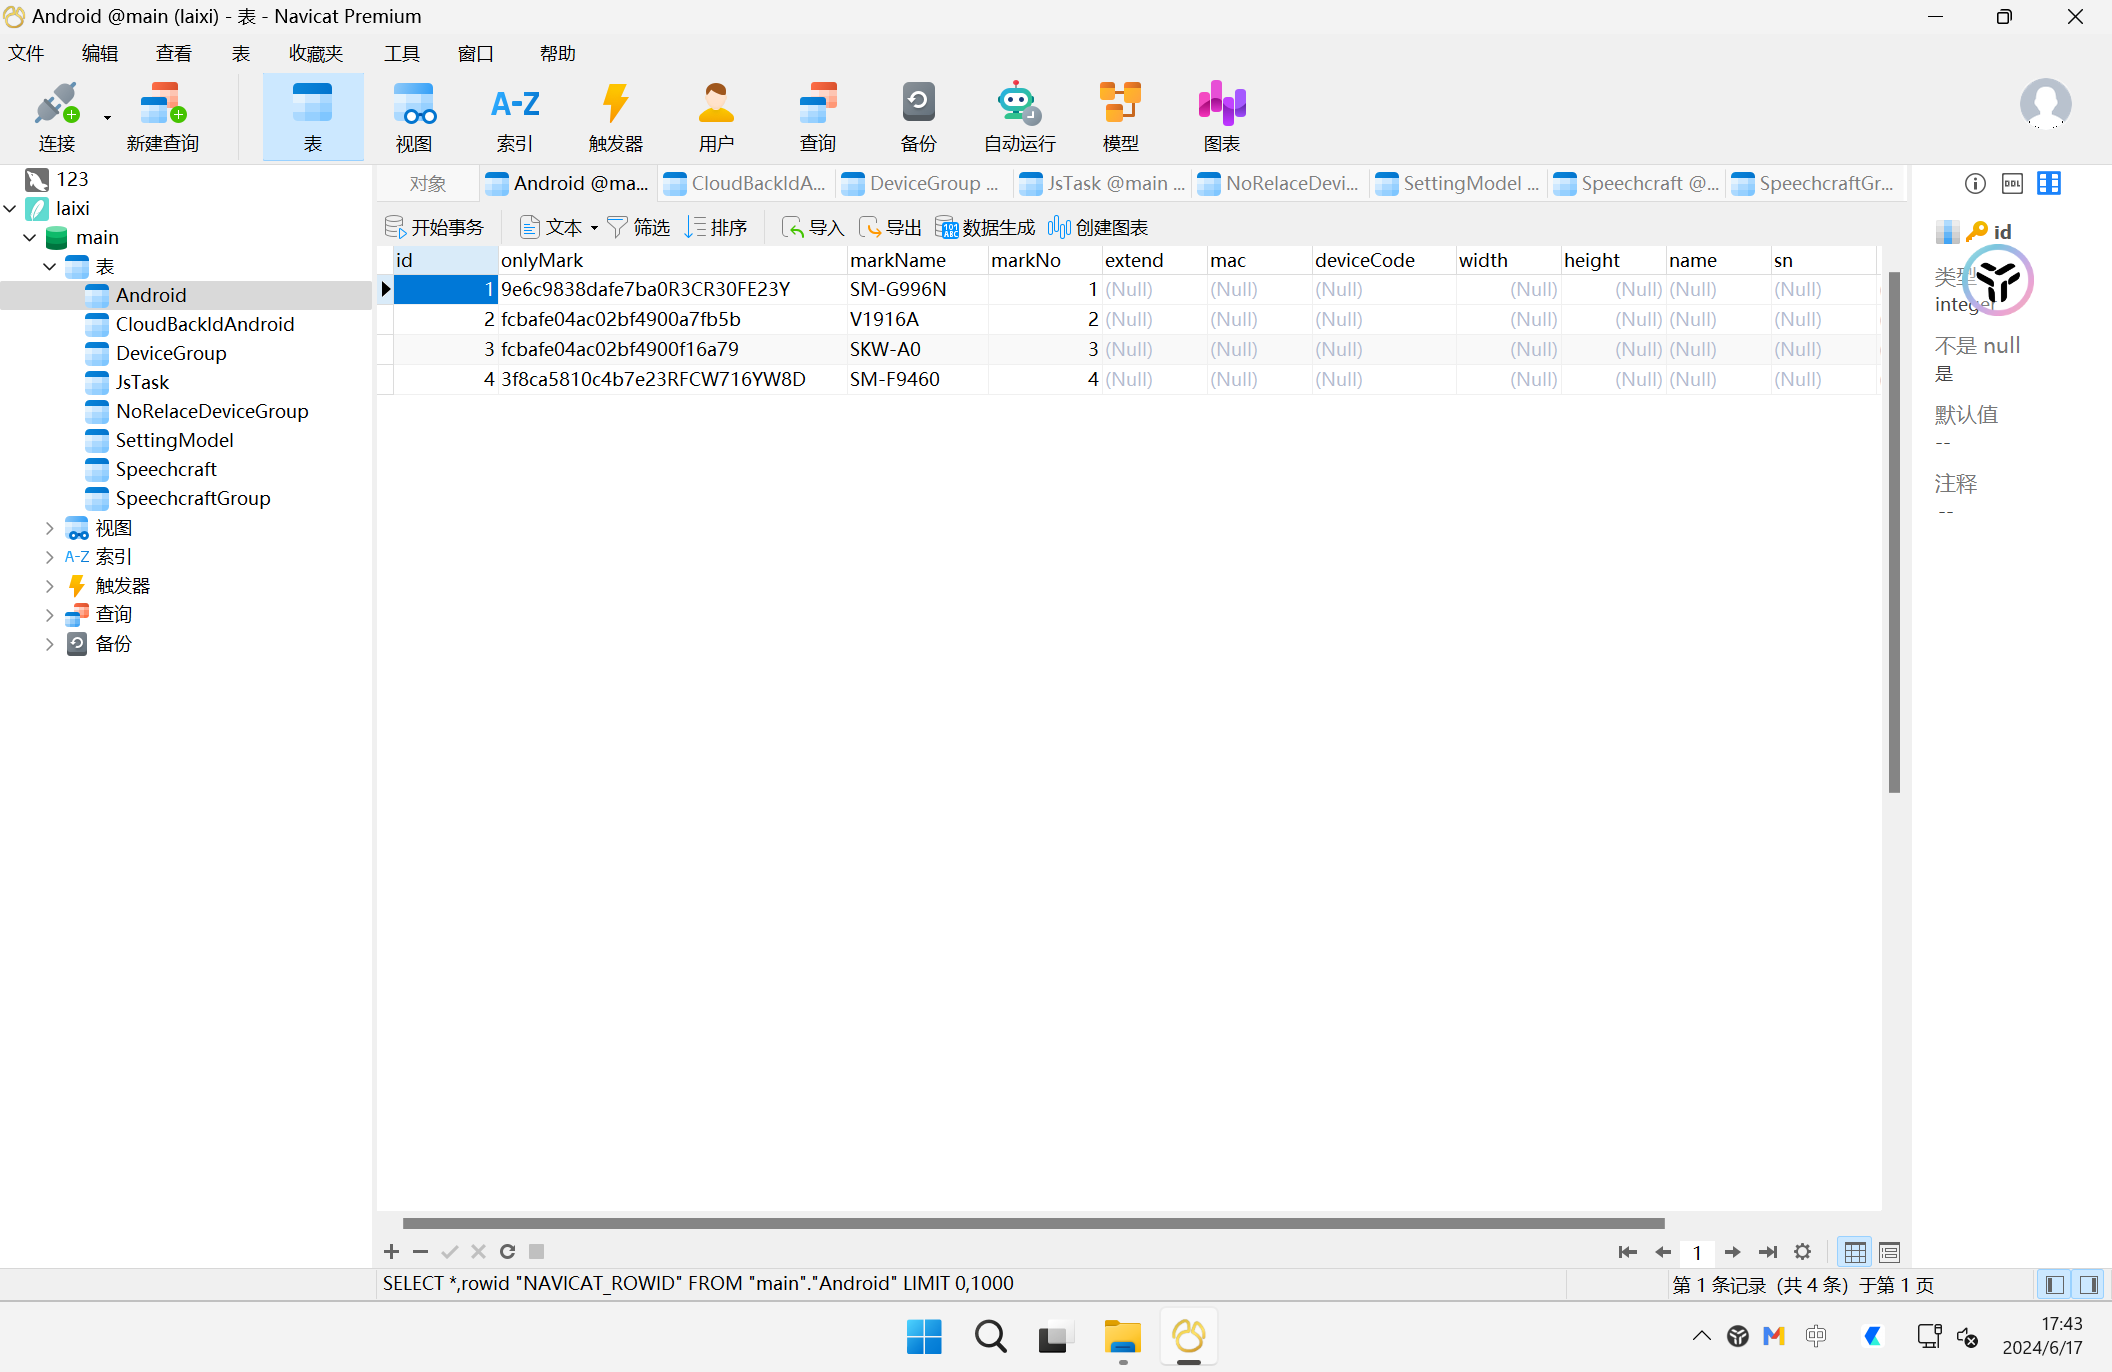Open the Text (文本) dropdown
Image resolution: width=2112 pixels, height=1372 pixels.
tap(559, 228)
